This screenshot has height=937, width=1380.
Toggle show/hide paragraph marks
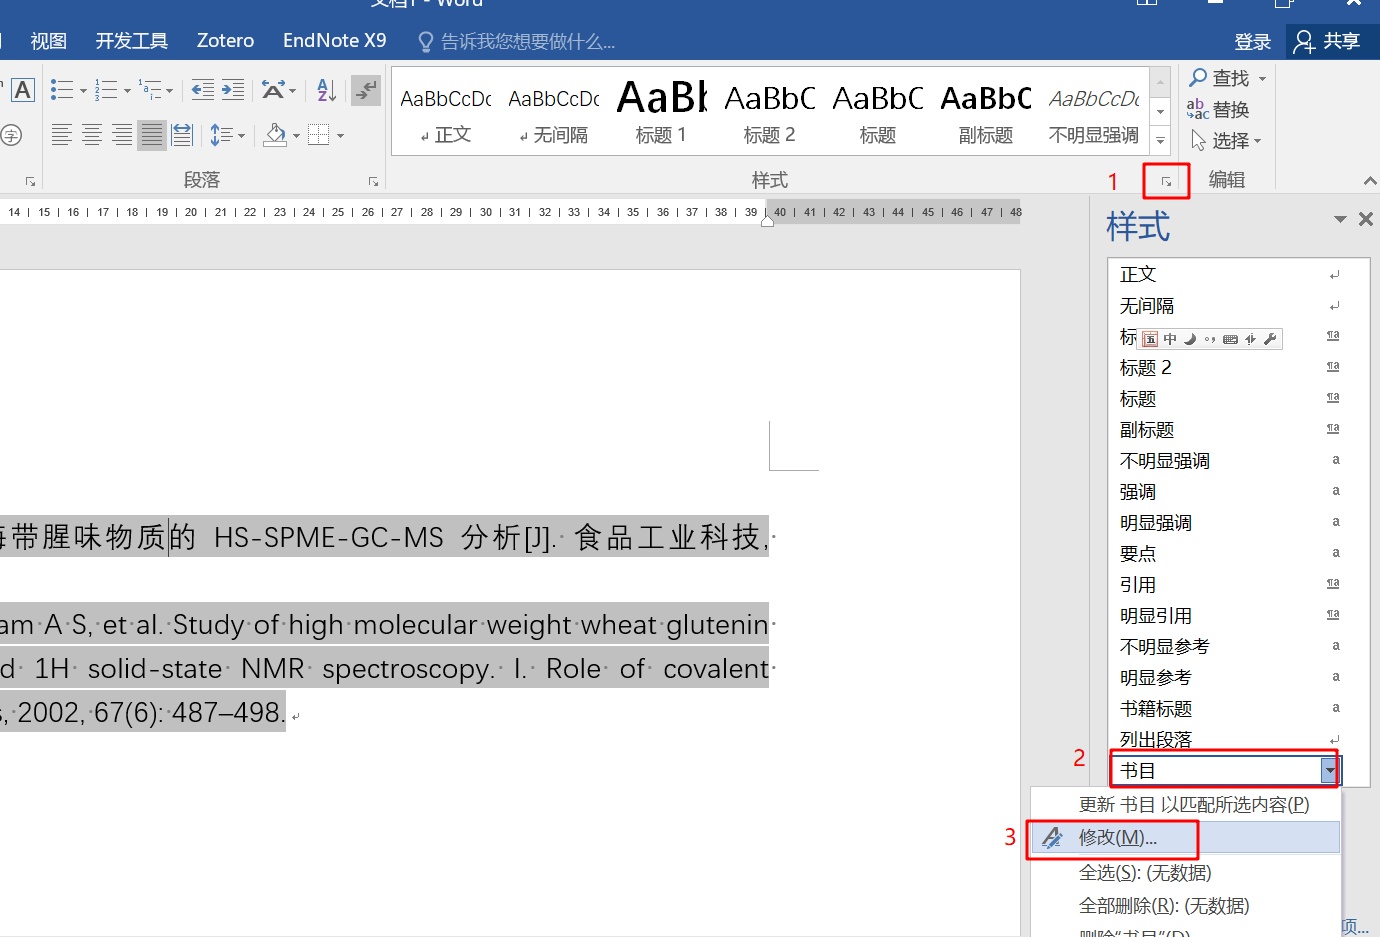(367, 90)
